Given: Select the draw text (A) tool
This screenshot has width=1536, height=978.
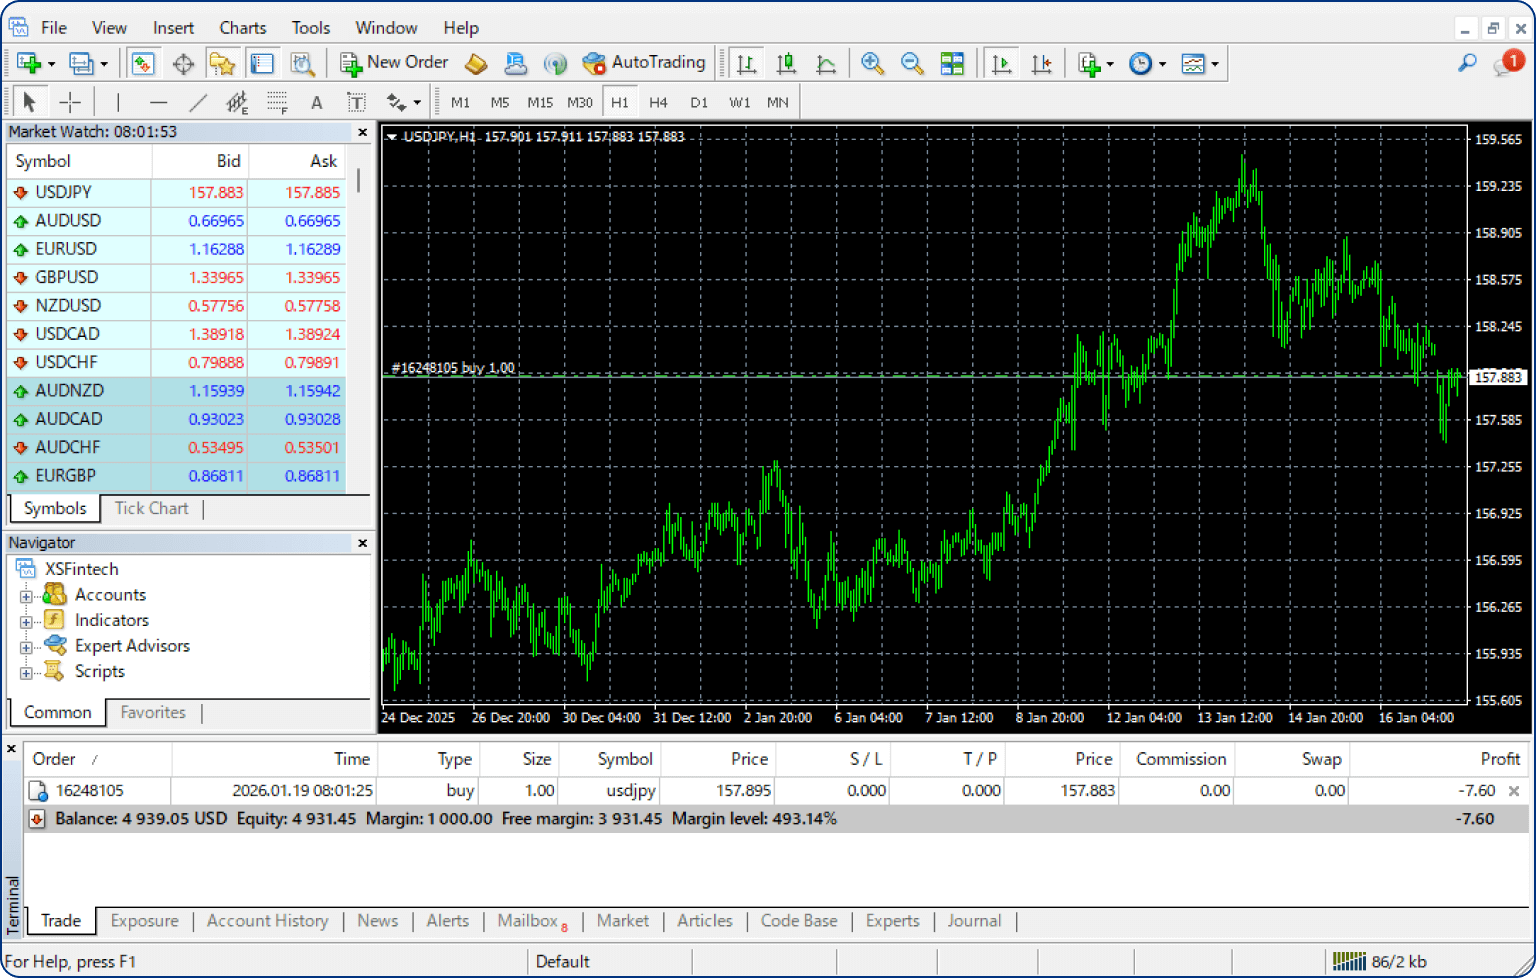Looking at the screenshot, I should click(316, 102).
